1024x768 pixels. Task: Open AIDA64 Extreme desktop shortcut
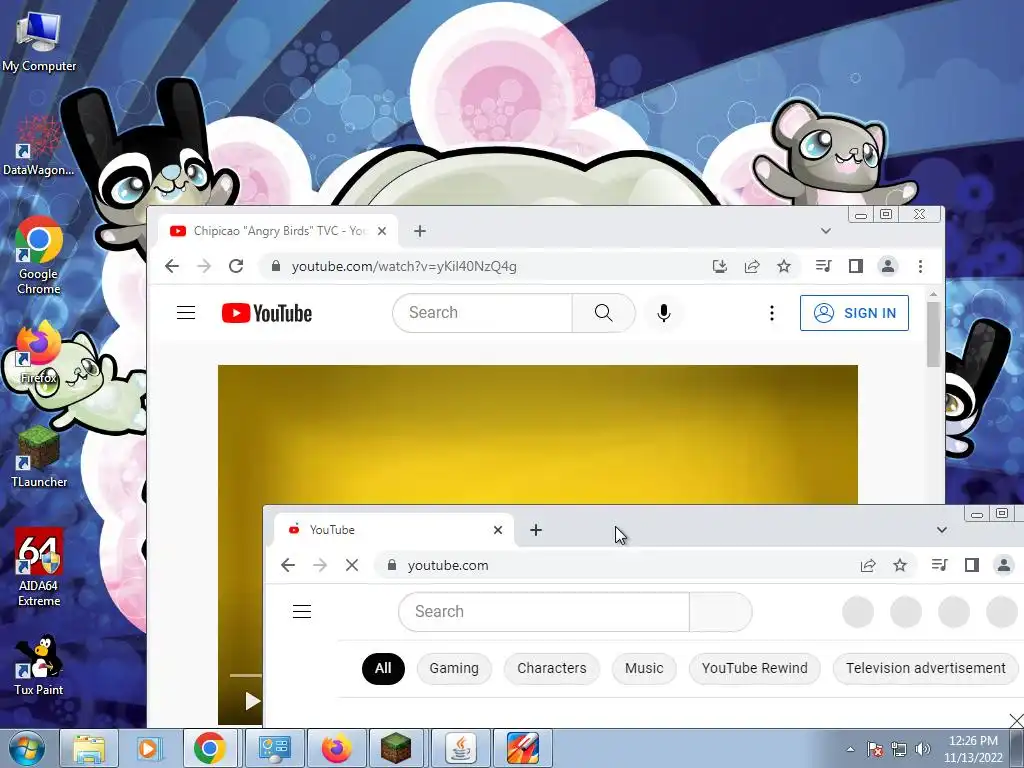coord(39,567)
